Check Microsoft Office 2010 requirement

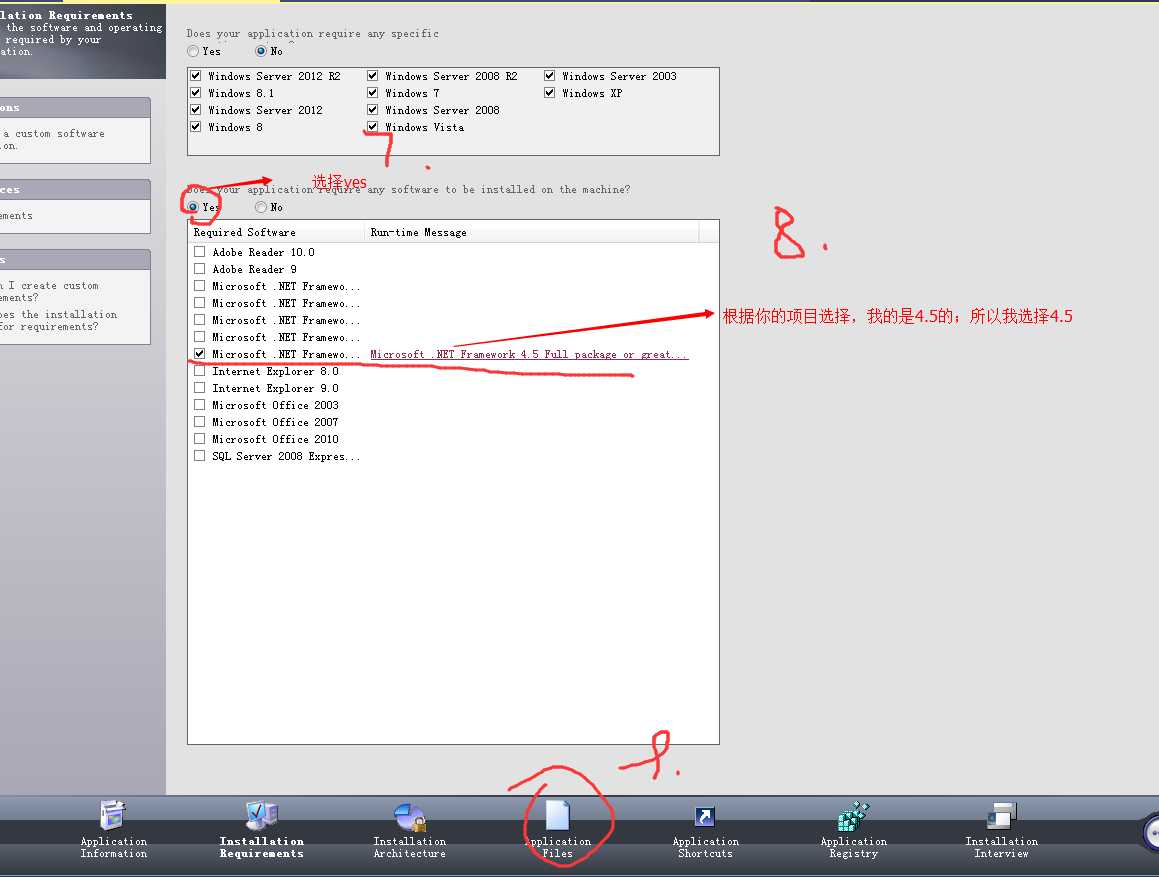(200, 438)
